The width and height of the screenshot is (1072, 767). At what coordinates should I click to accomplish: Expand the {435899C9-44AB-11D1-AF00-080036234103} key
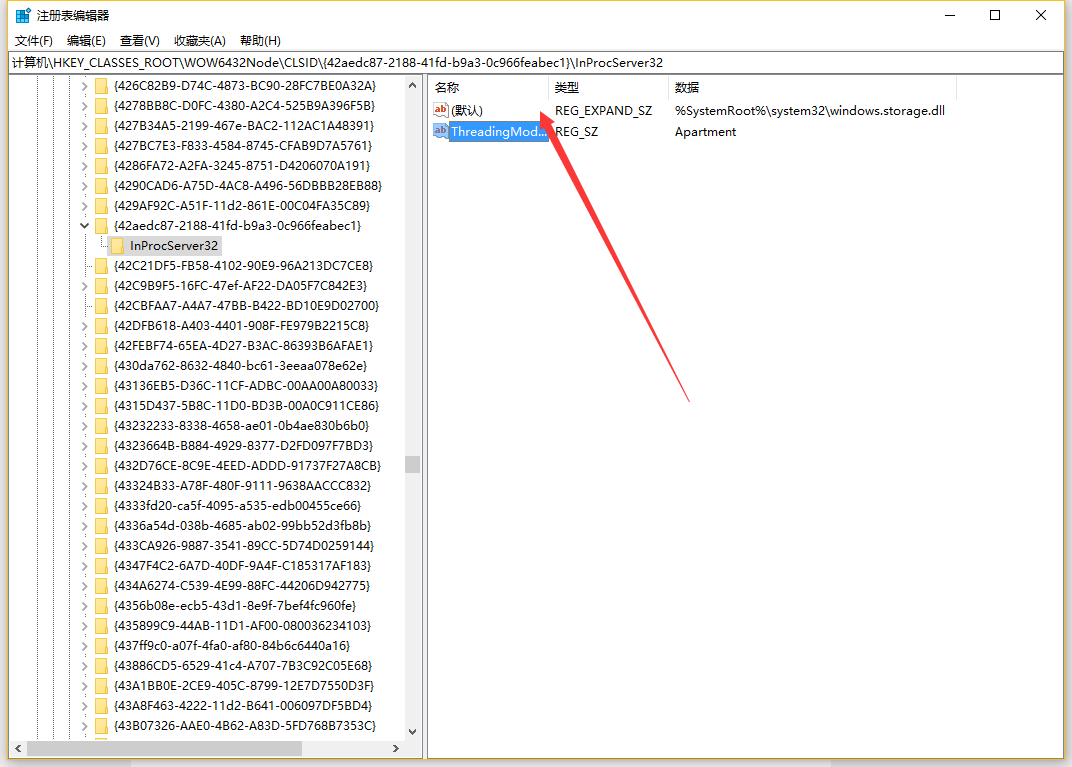pos(84,626)
